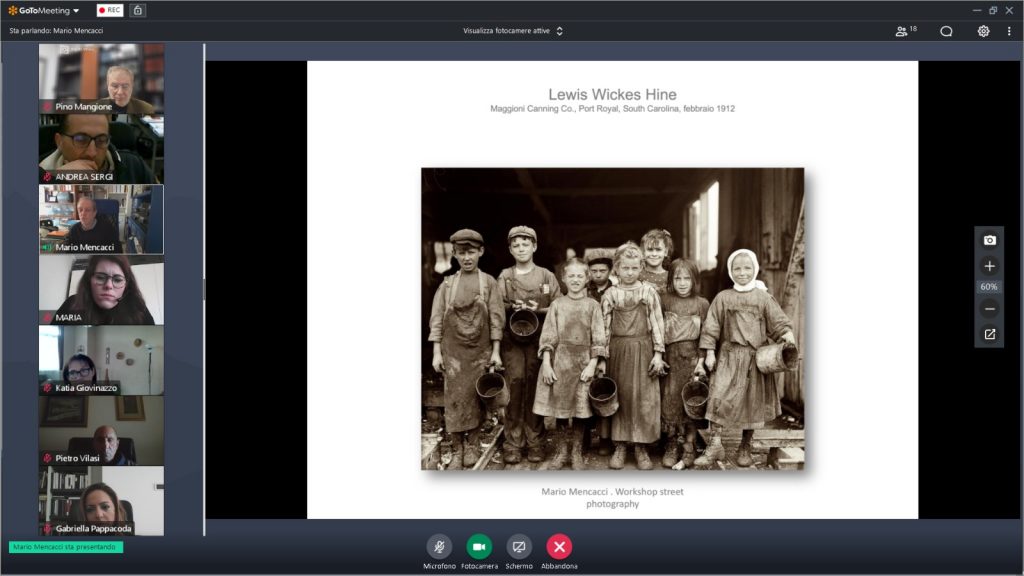Image resolution: width=1024 pixels, height=576 pixels.
Task: Click the muted mic icon beside Katia Giovinazzo
Action: pos(47,387)
